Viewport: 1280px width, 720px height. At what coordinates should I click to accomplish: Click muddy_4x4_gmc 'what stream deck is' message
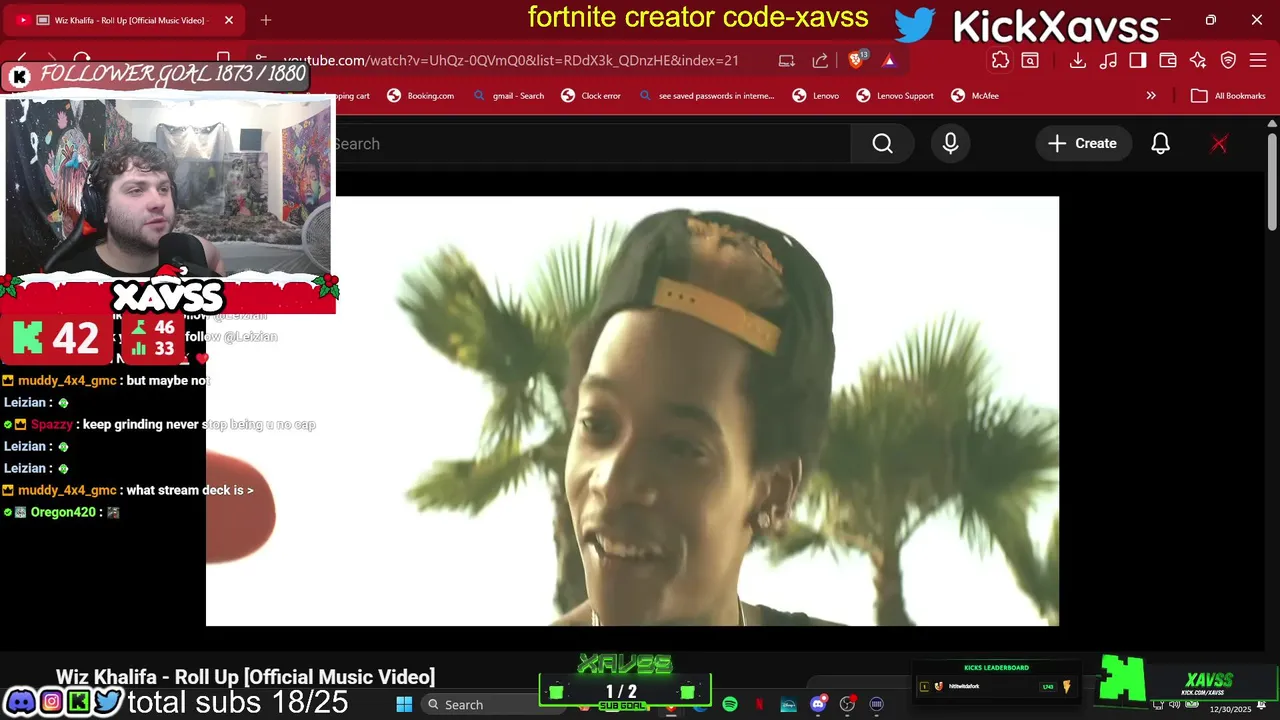pos(127,490)
